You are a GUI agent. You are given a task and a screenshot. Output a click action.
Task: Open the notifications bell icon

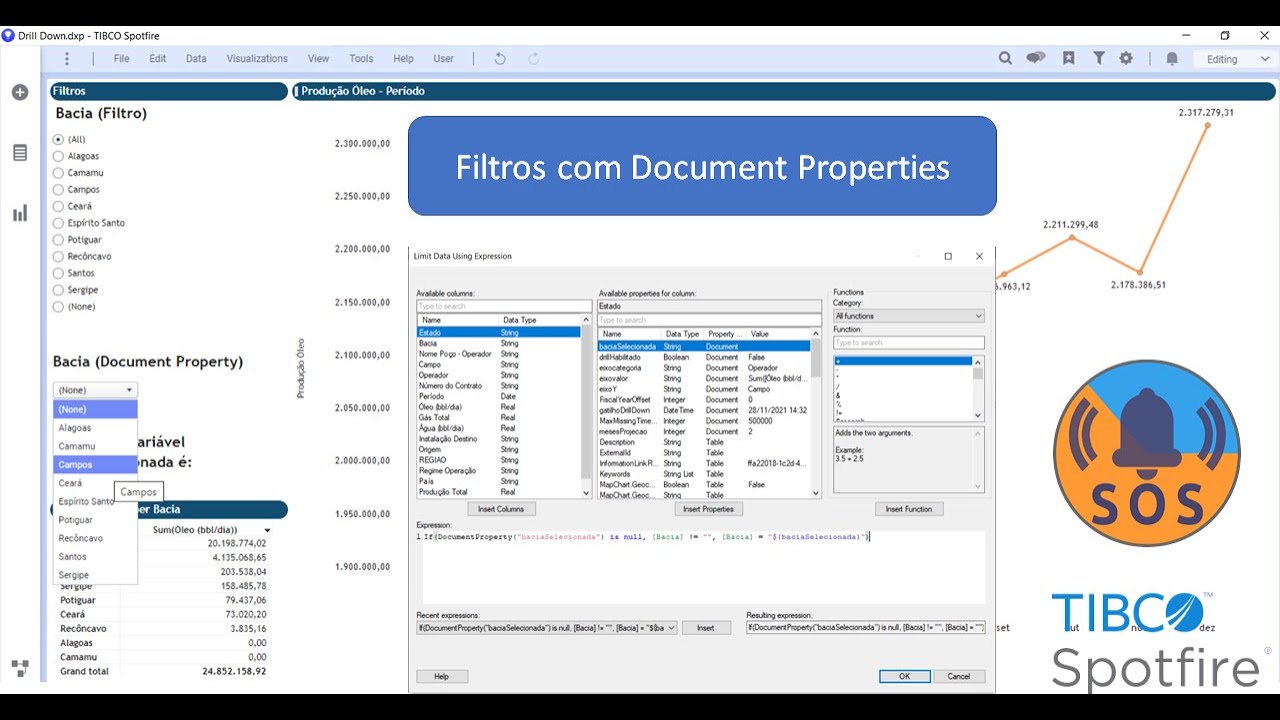click(1172, 59)
